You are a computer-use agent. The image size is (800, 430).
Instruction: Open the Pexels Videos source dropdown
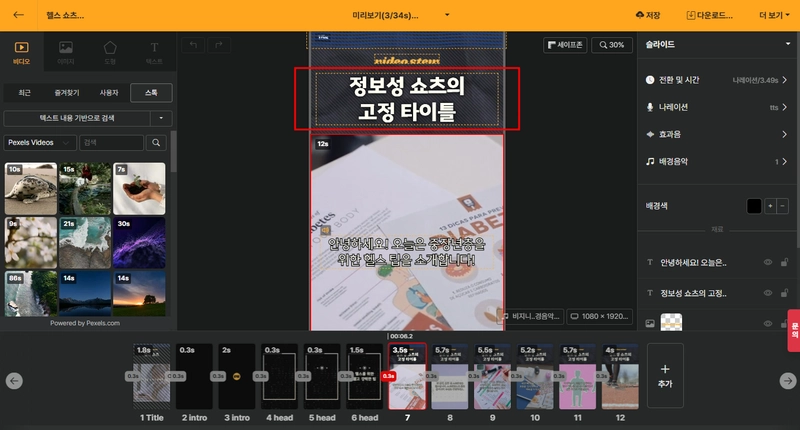pos(40,143)
